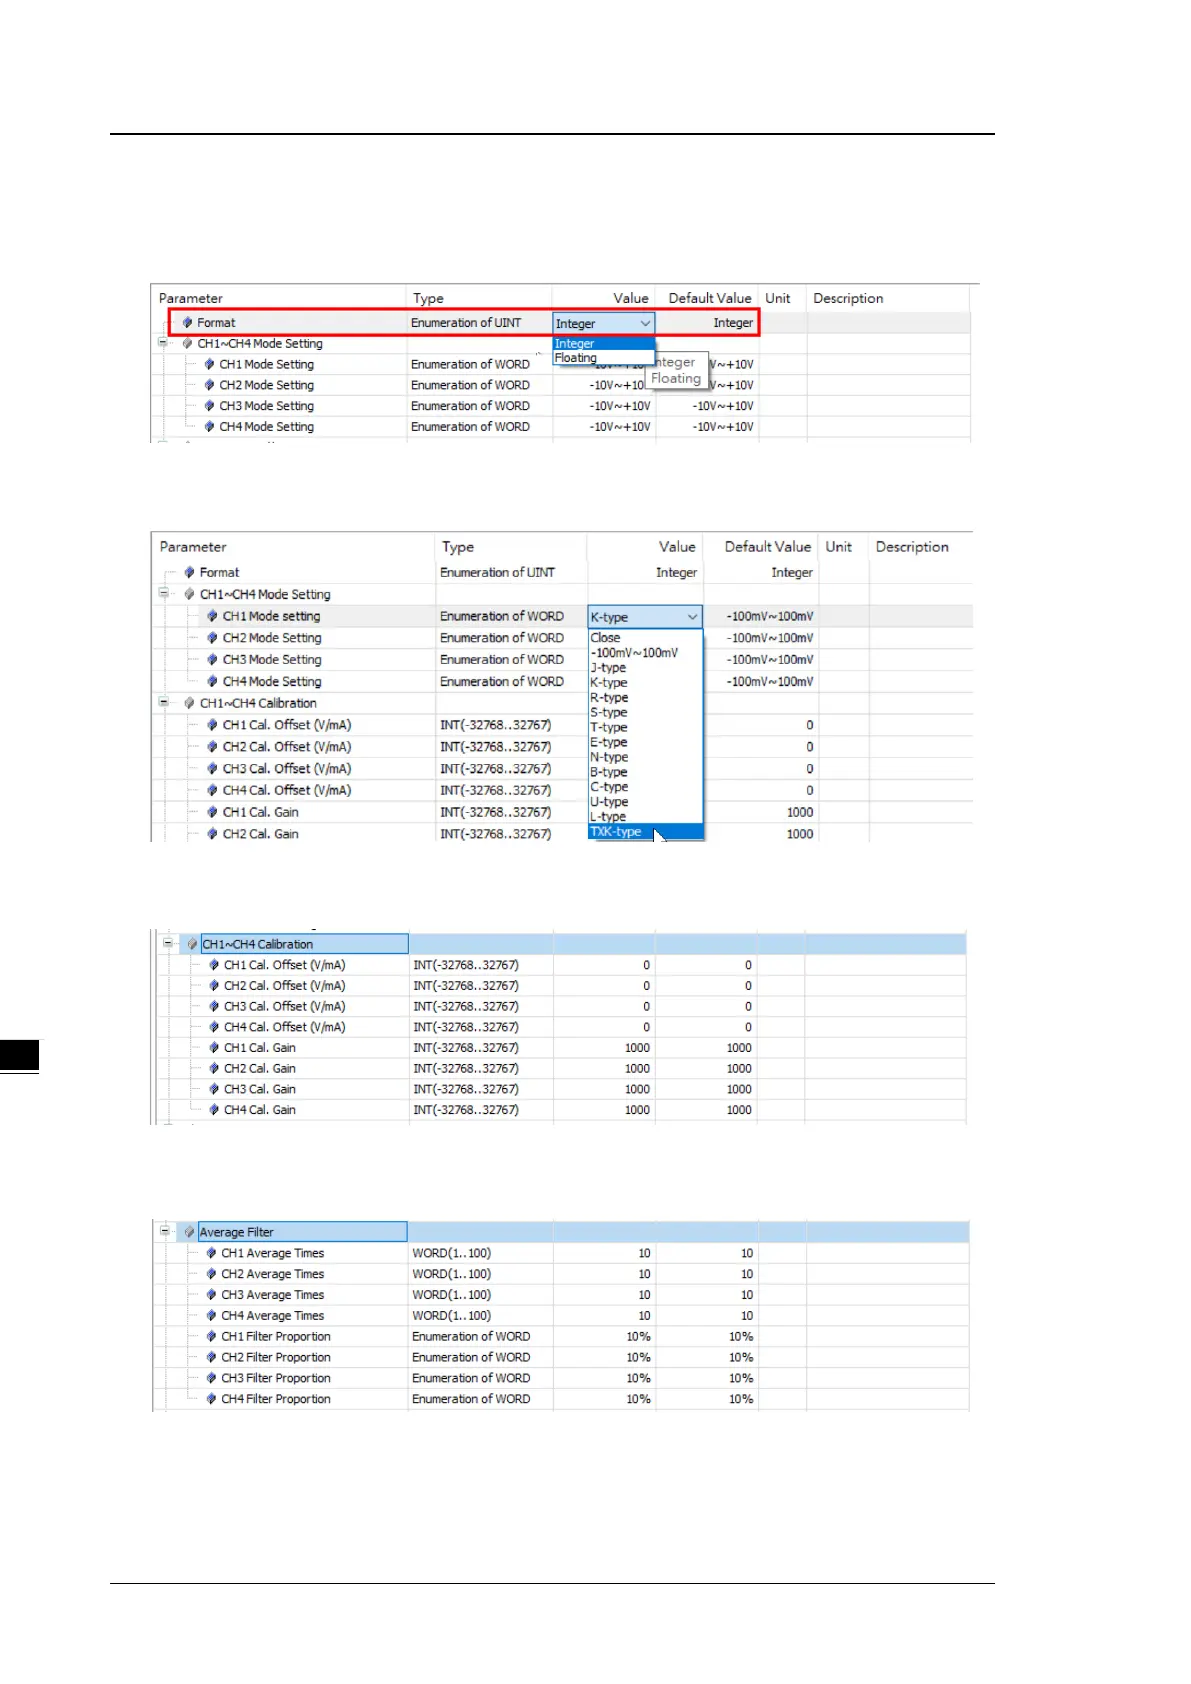Select the CH3 Filter Proportion row

(561, 1378)
